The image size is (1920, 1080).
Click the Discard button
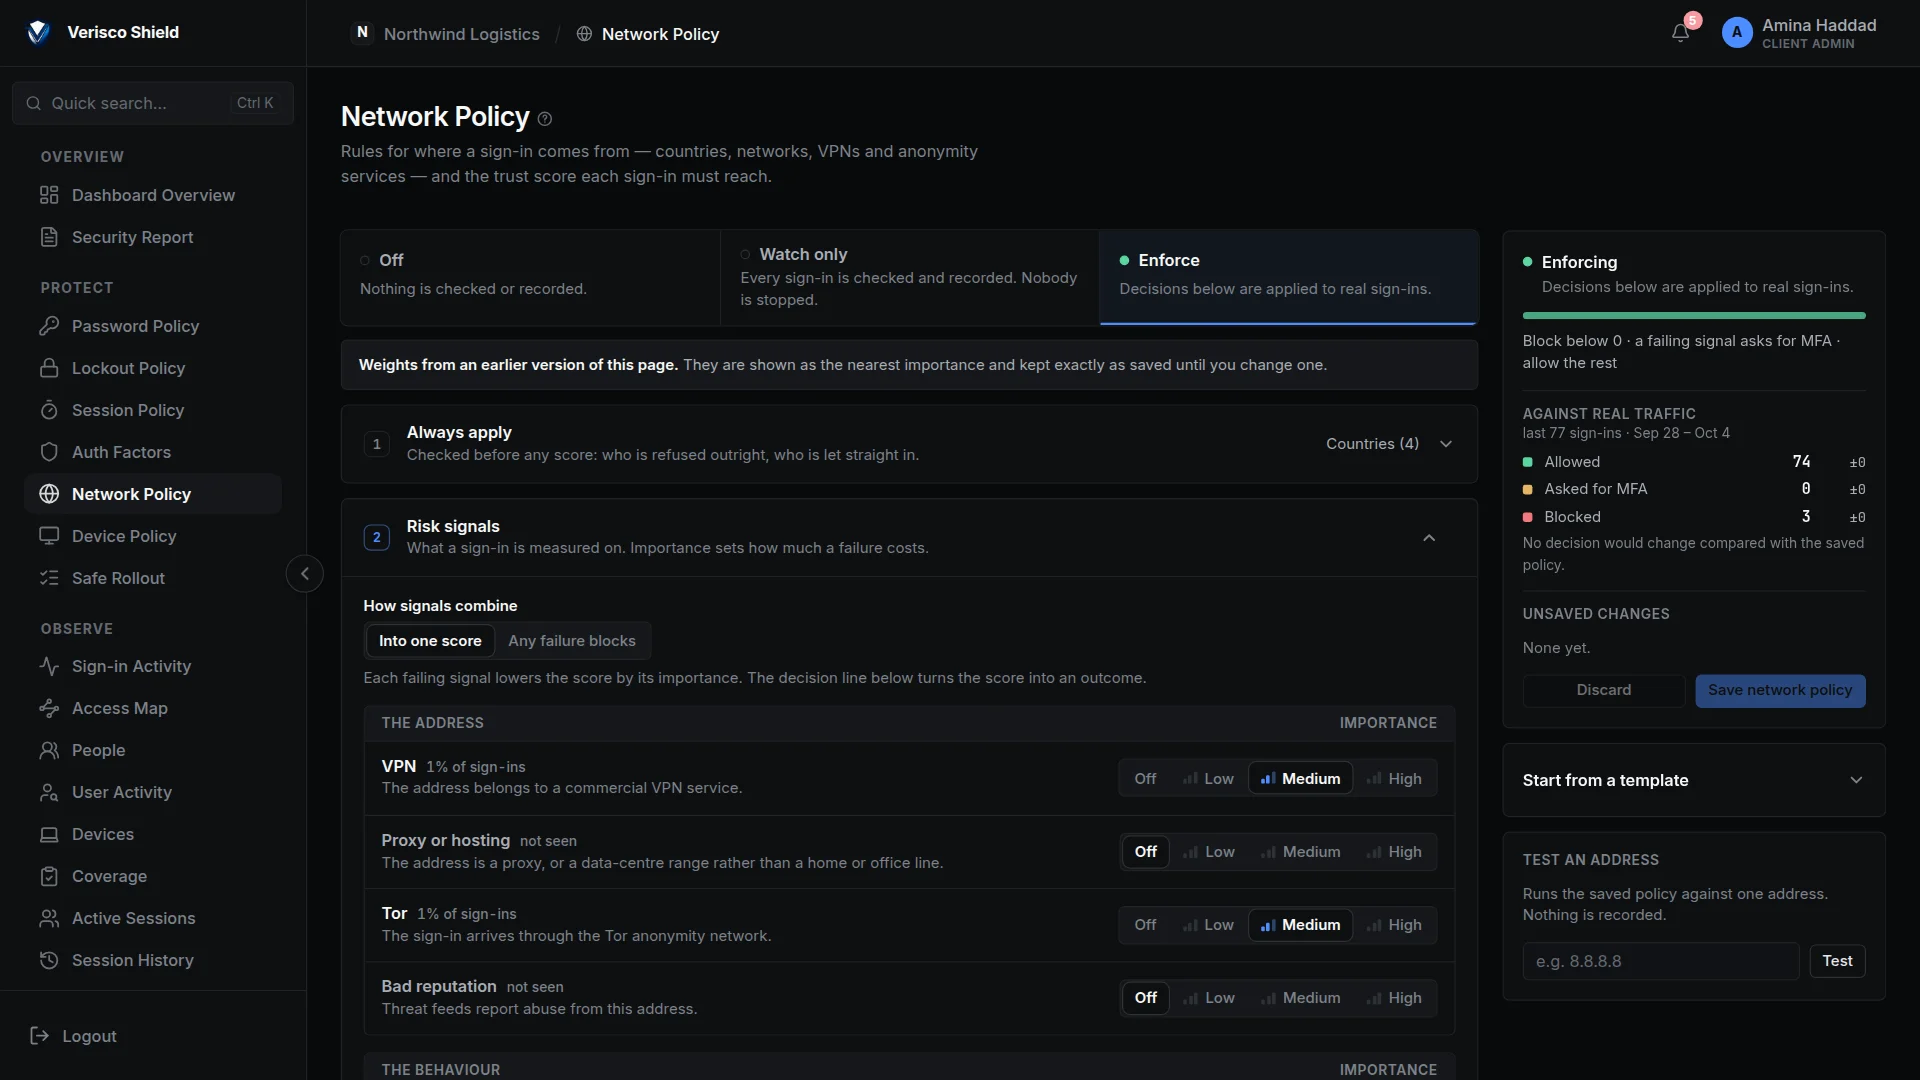pos(1604,690)
